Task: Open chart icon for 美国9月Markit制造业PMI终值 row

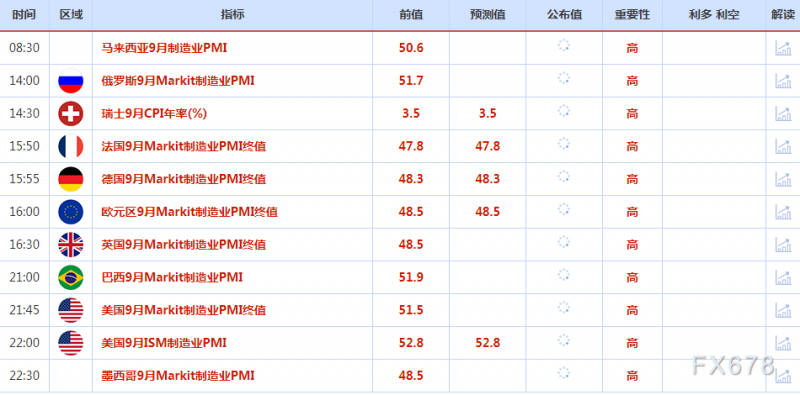Action: (783, 310)
